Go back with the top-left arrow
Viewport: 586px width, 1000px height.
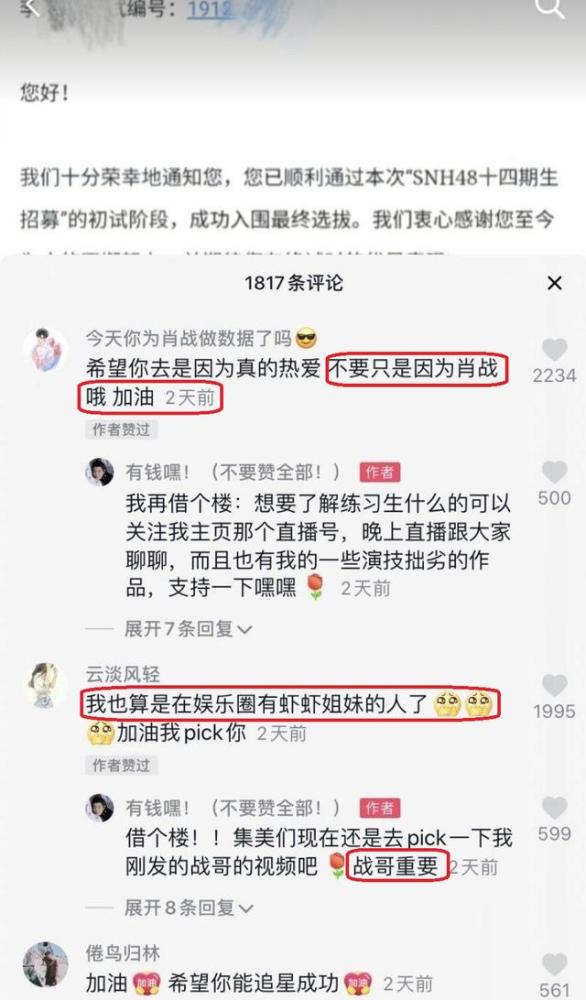pos(31,8)
